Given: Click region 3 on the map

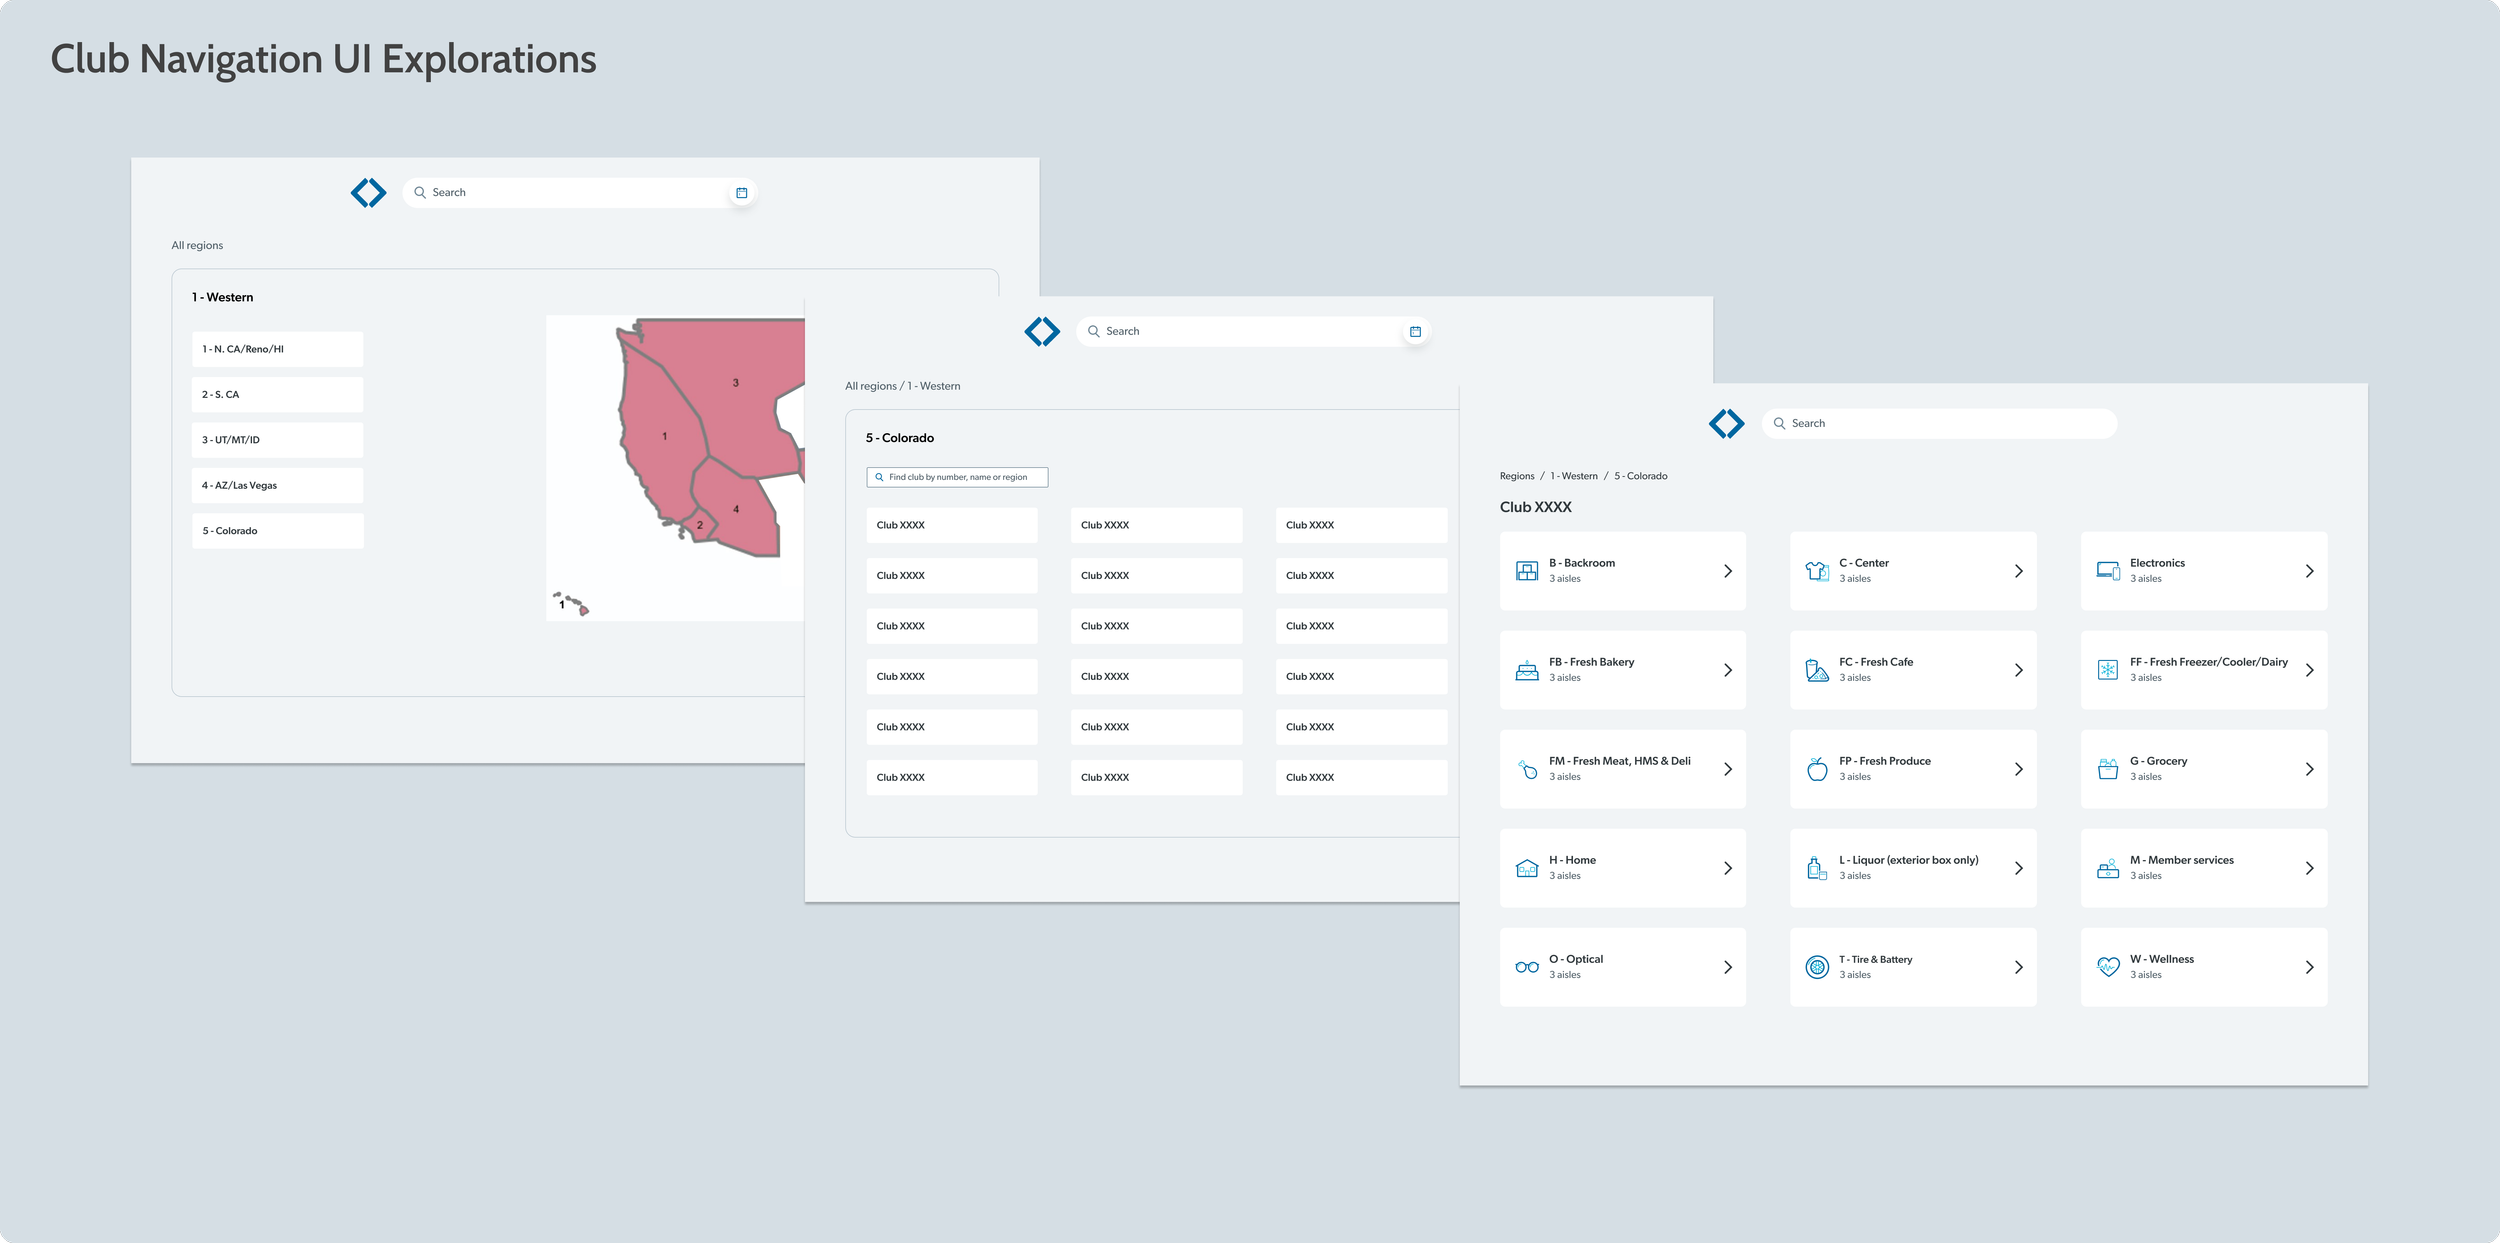Looking at the screenshot, I should tap(735, 383).
